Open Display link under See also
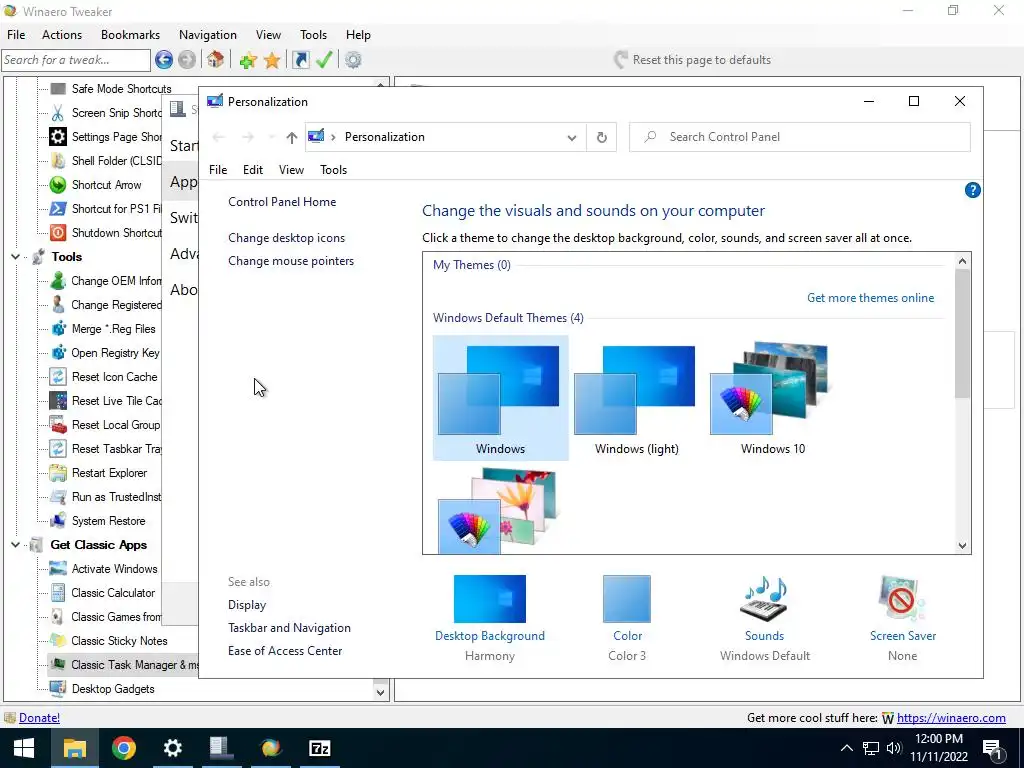 pos(247,605)
